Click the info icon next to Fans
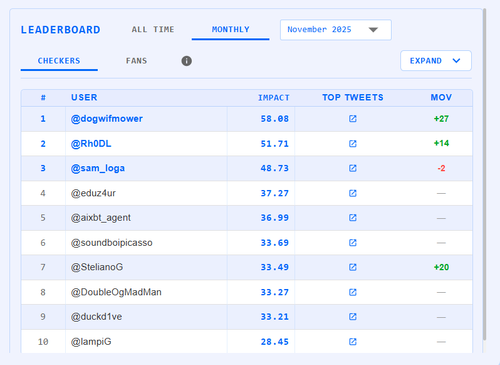This screenshot has height=365, width=500. 186,61
